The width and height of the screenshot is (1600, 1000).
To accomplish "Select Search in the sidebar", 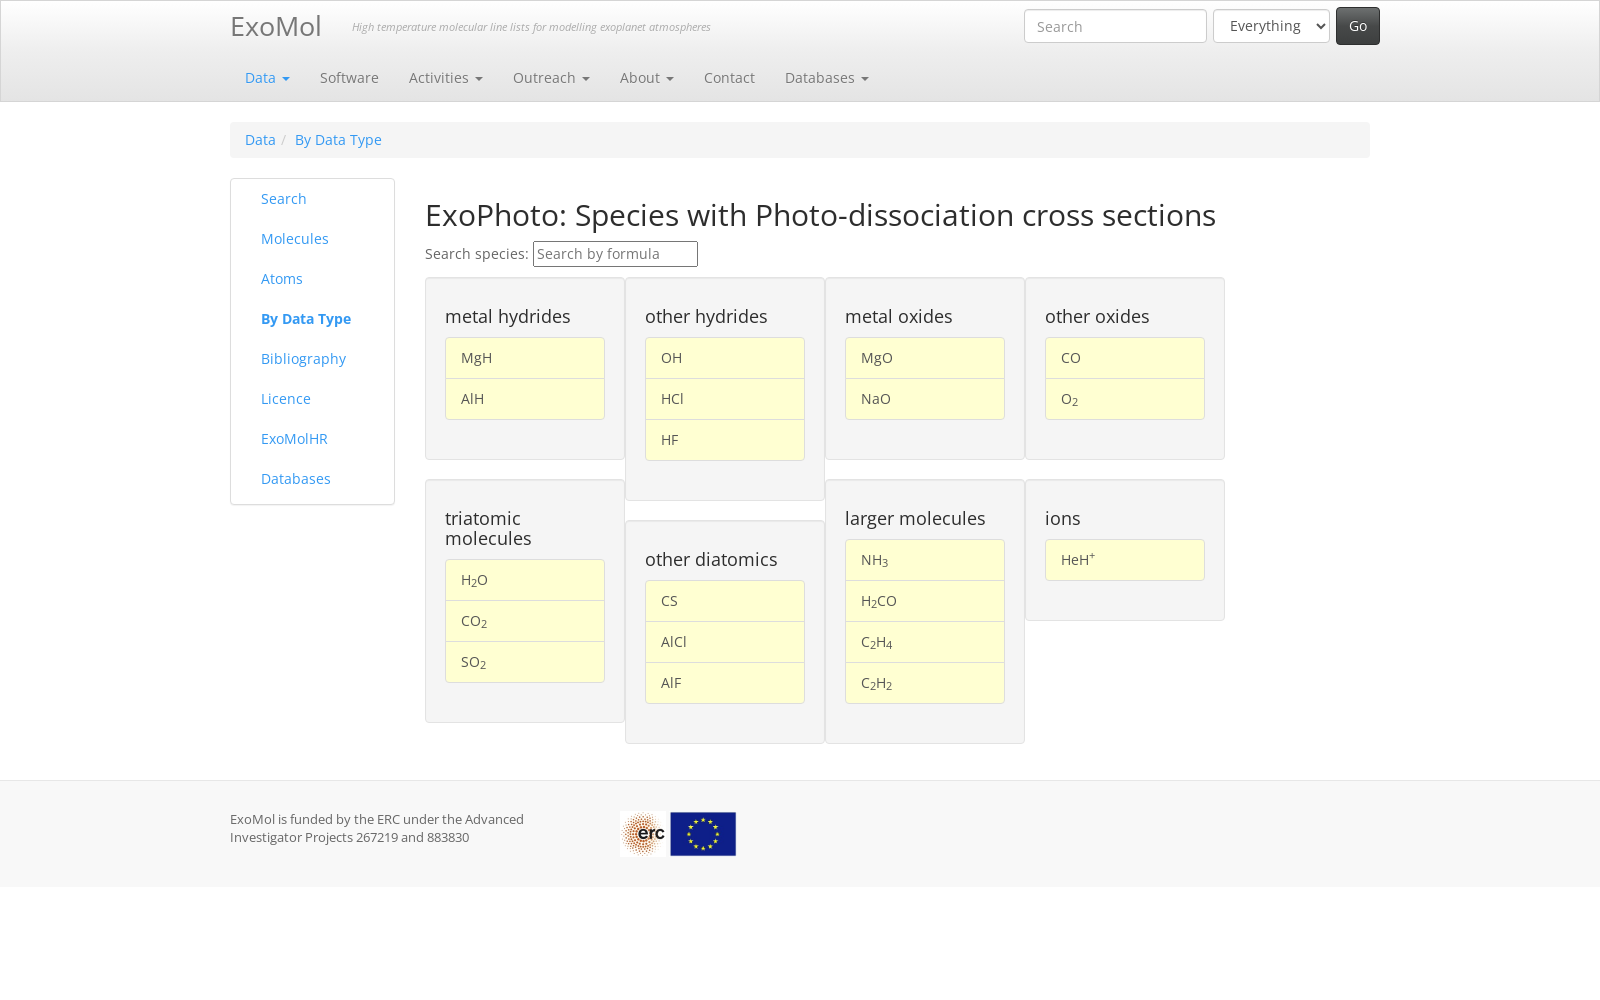I will click(284, 199).
